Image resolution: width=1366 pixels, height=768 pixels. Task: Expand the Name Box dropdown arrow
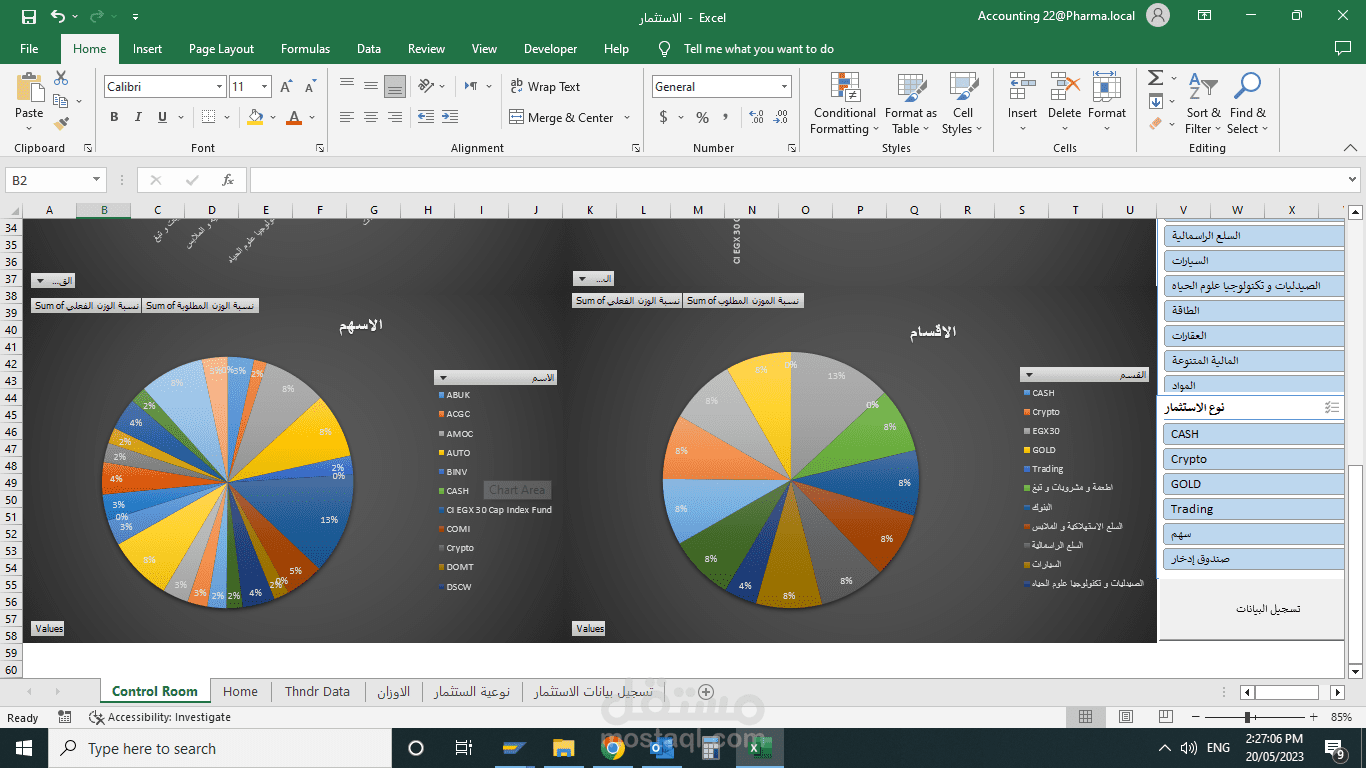(97, 180)
